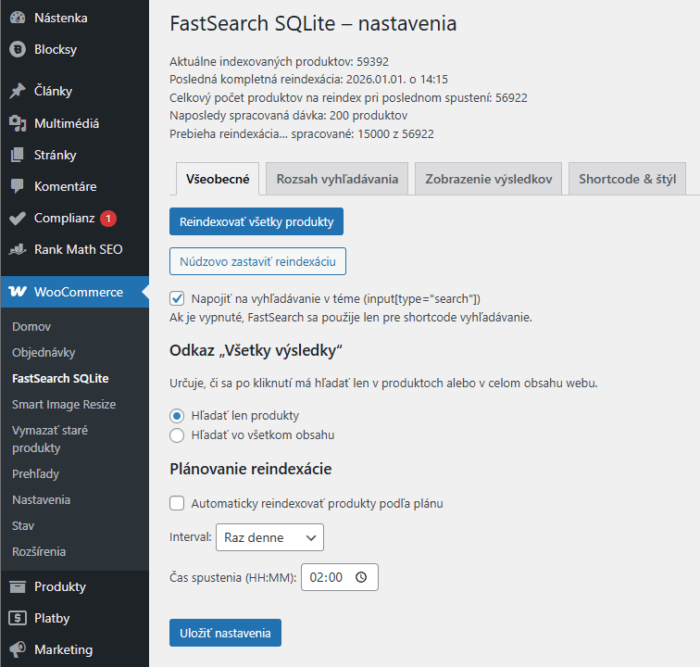The width and height of the screenshot is (700, 667).
Task: Open FastSearch SQLite submenu link
Action: point(60,378)
